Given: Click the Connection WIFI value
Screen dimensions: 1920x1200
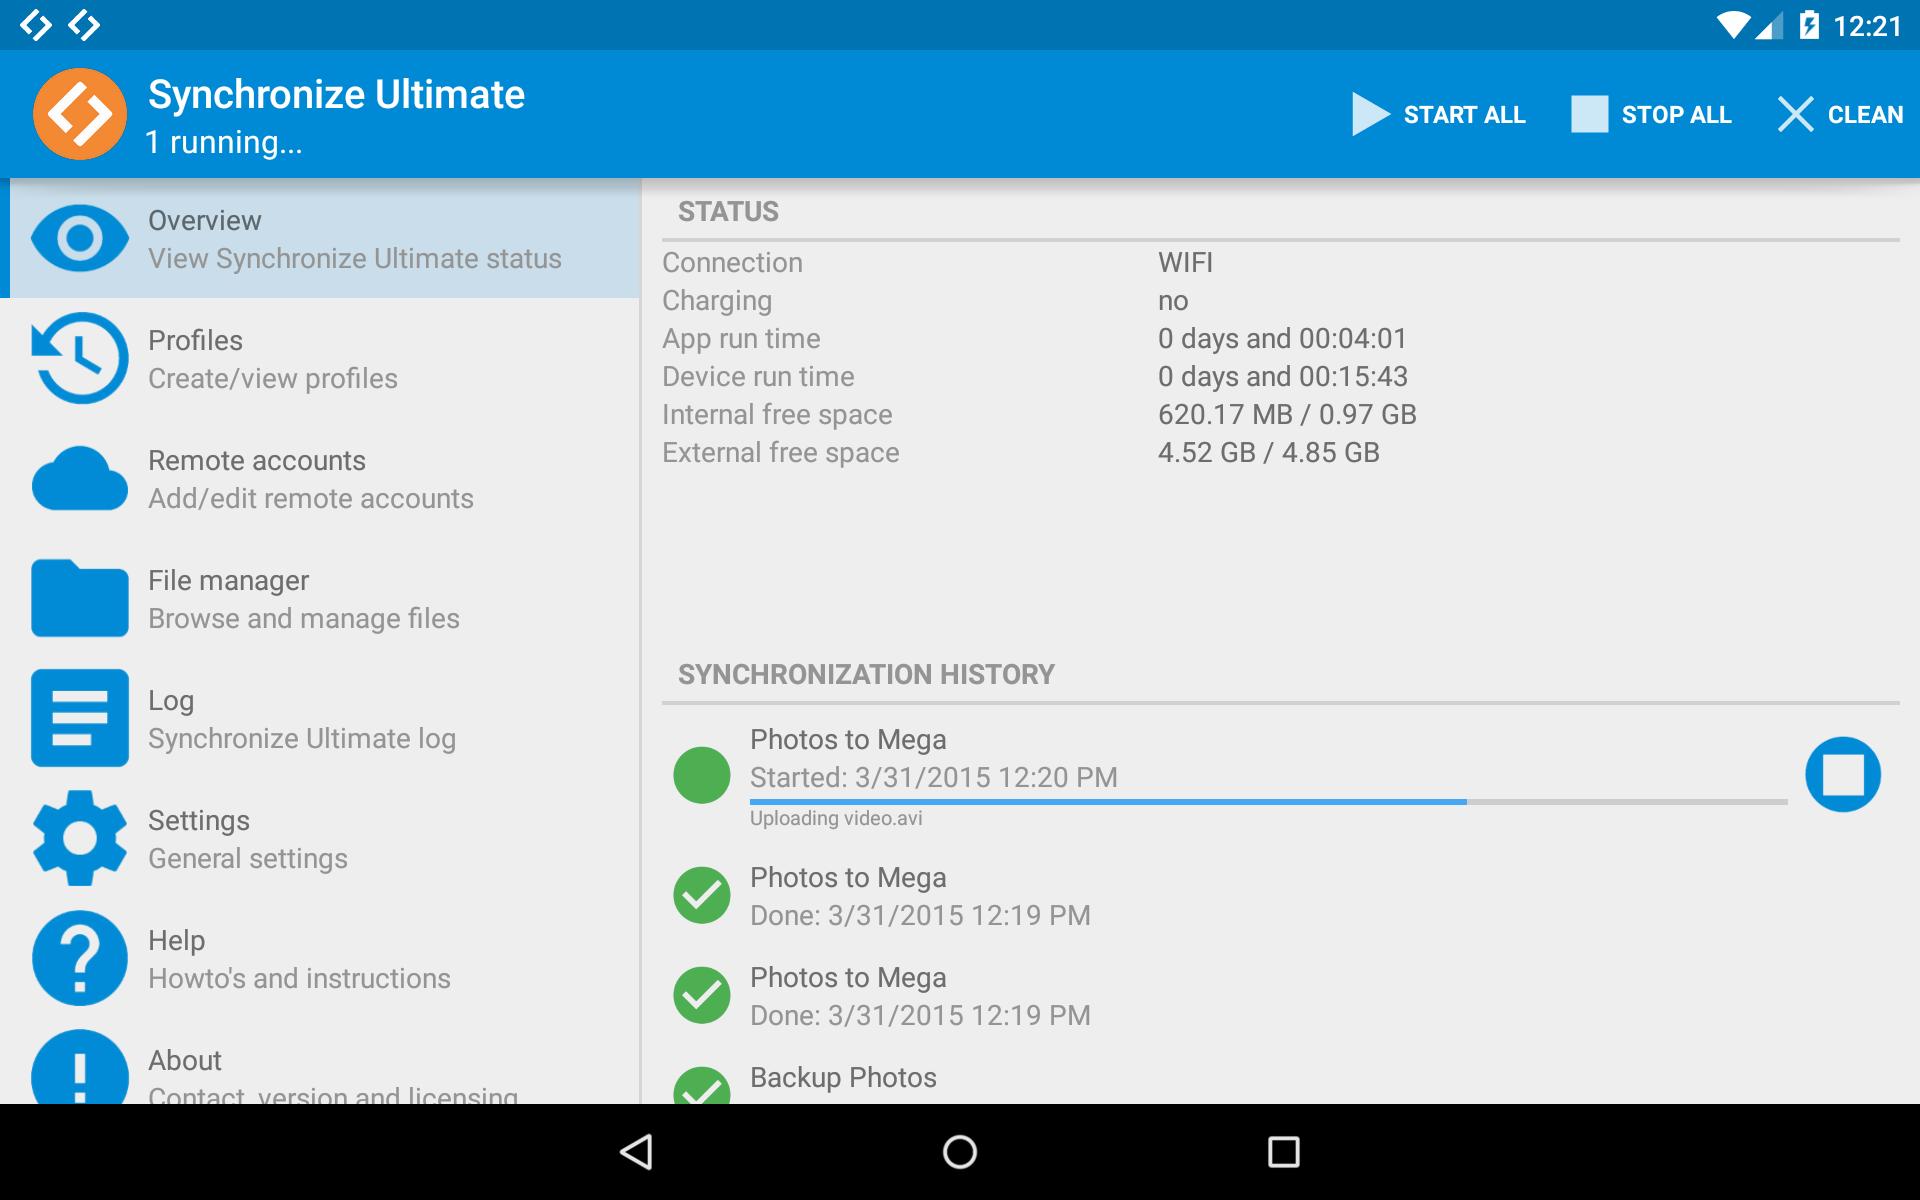Looking at the screenshot, I should 1185,262.
